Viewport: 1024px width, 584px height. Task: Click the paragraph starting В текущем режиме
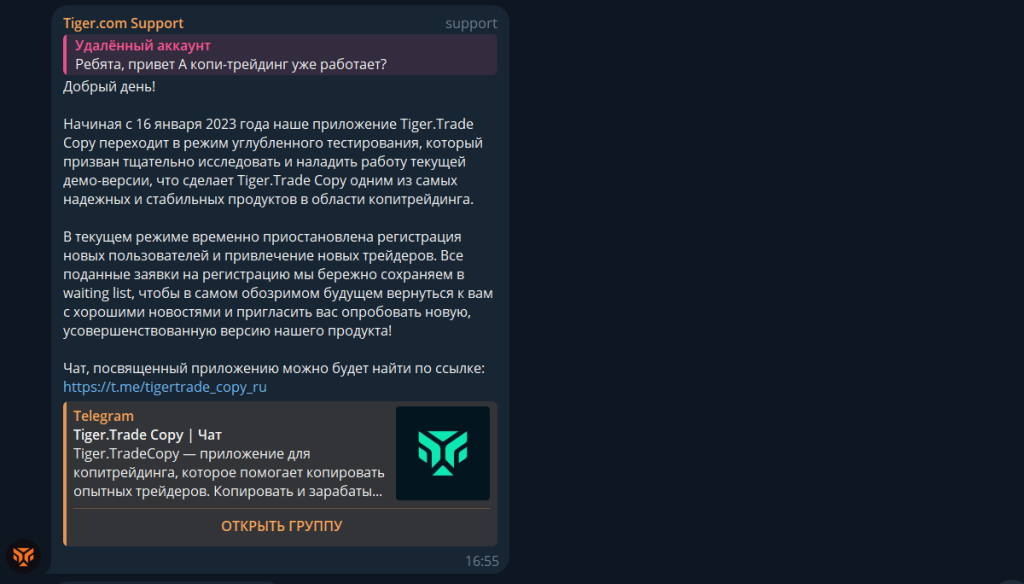(x=278, y=284)
